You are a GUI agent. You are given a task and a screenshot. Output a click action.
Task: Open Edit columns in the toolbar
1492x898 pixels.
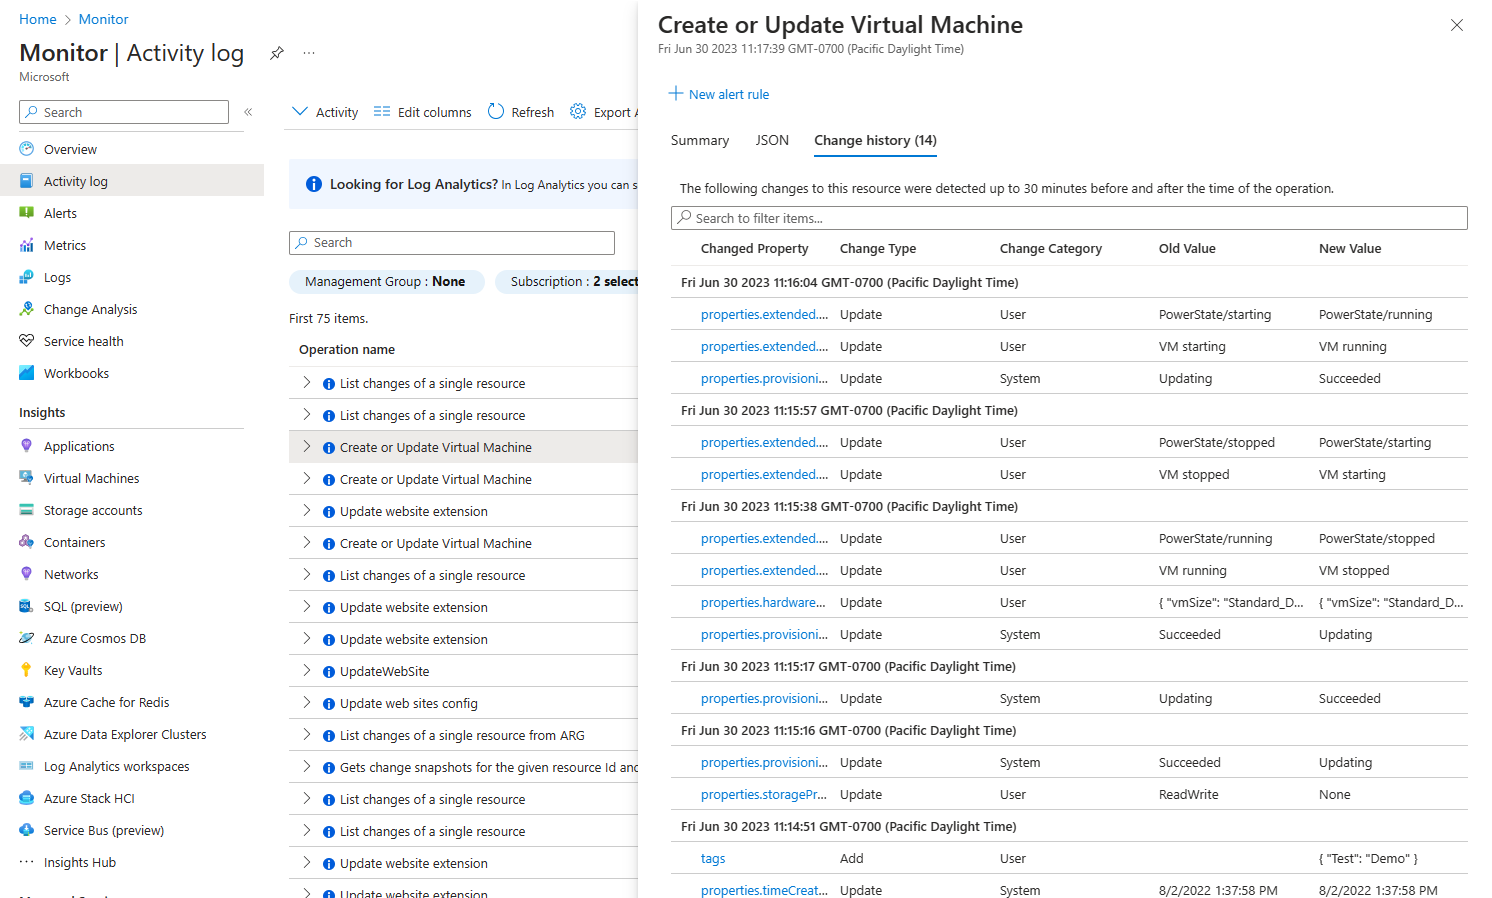422,112
